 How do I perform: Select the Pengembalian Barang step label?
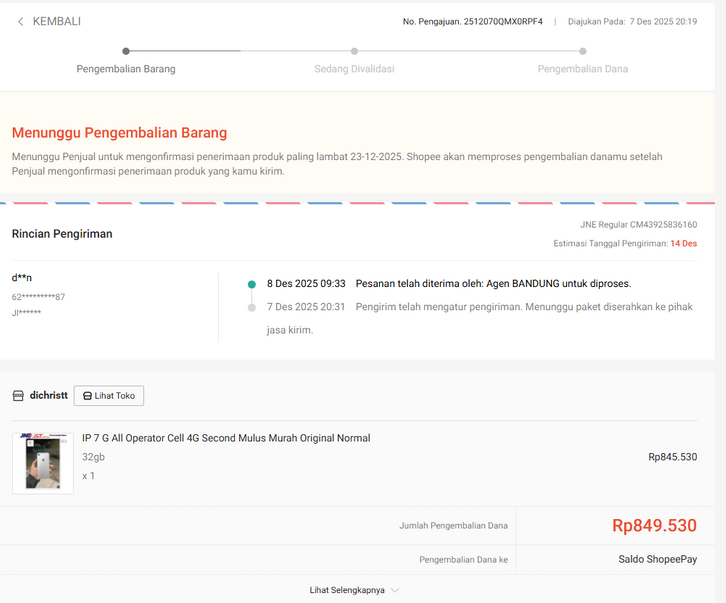click(x=126, y=69)
